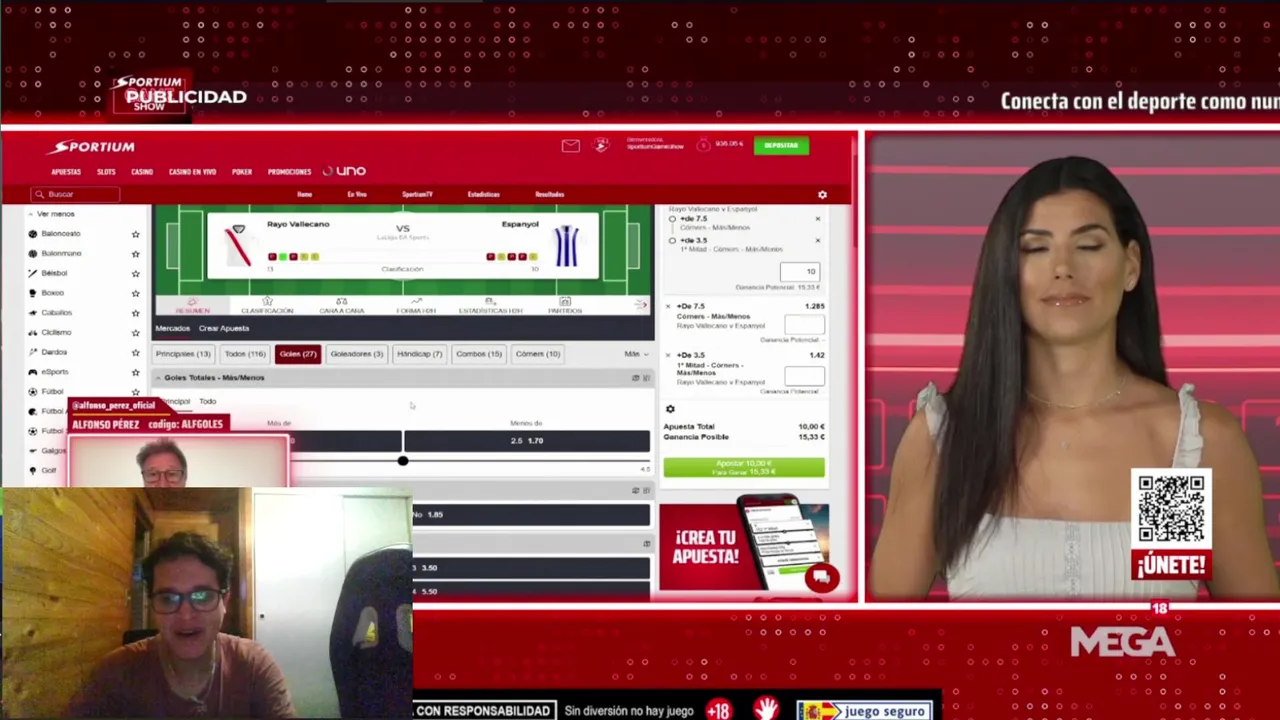Viewport: 1280px width, 720px height.
Task: Place bet with green Apostar 10,00 € button
Action: (744, 467)
